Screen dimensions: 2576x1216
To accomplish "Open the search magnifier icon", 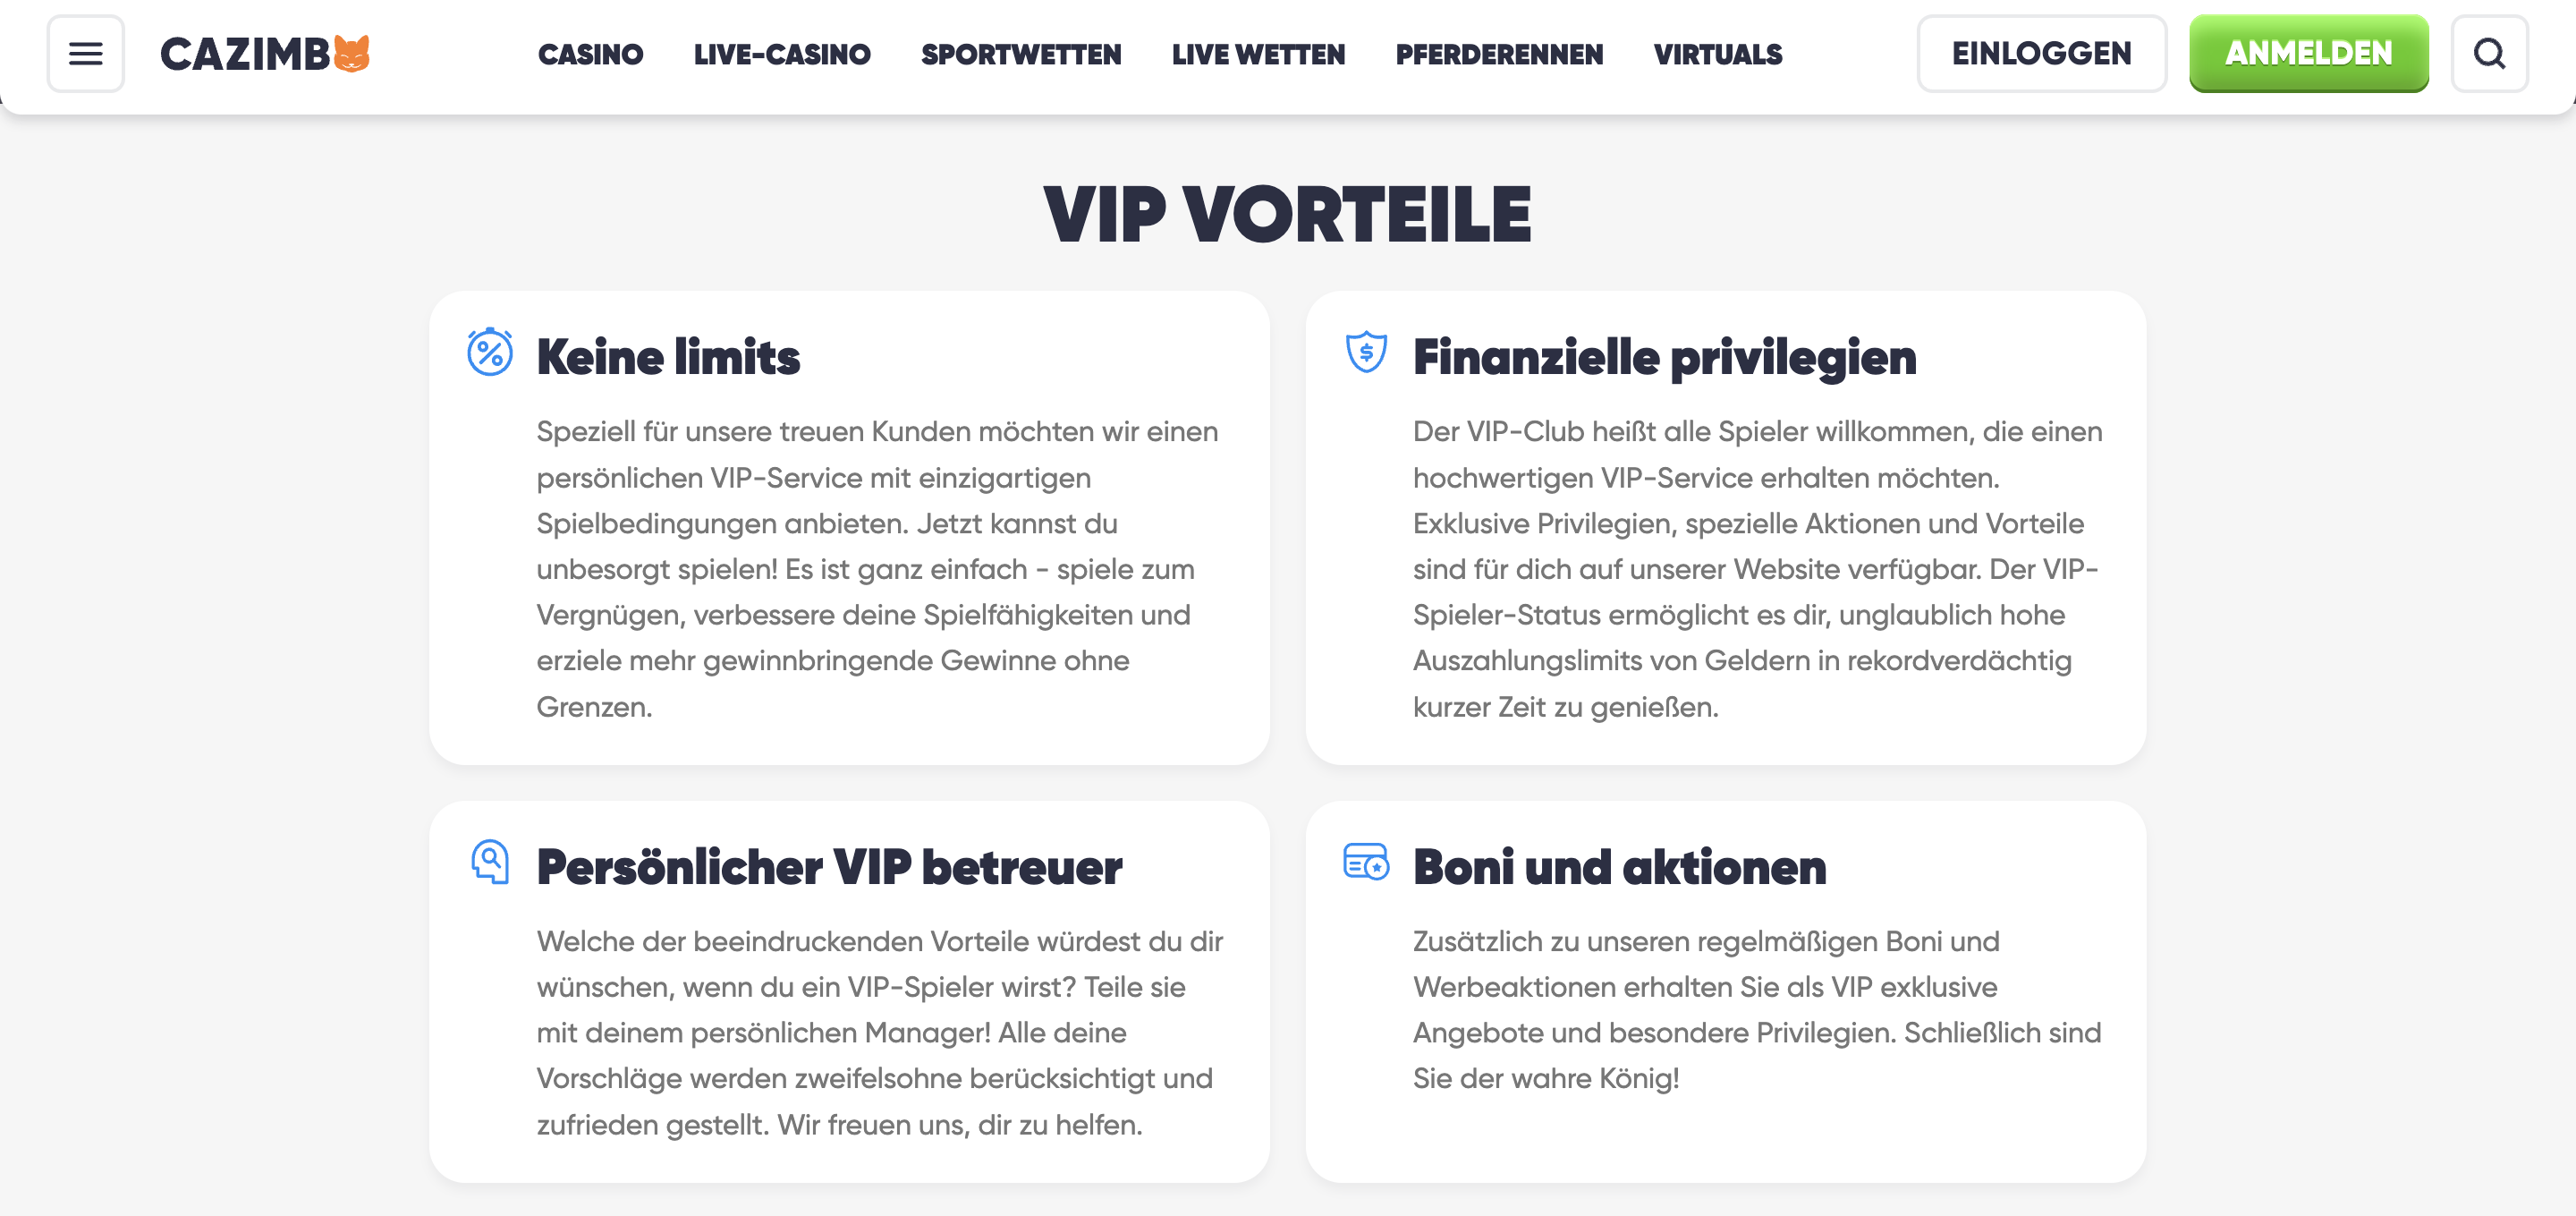I will pyautogui.click(x=2489, y=54).
